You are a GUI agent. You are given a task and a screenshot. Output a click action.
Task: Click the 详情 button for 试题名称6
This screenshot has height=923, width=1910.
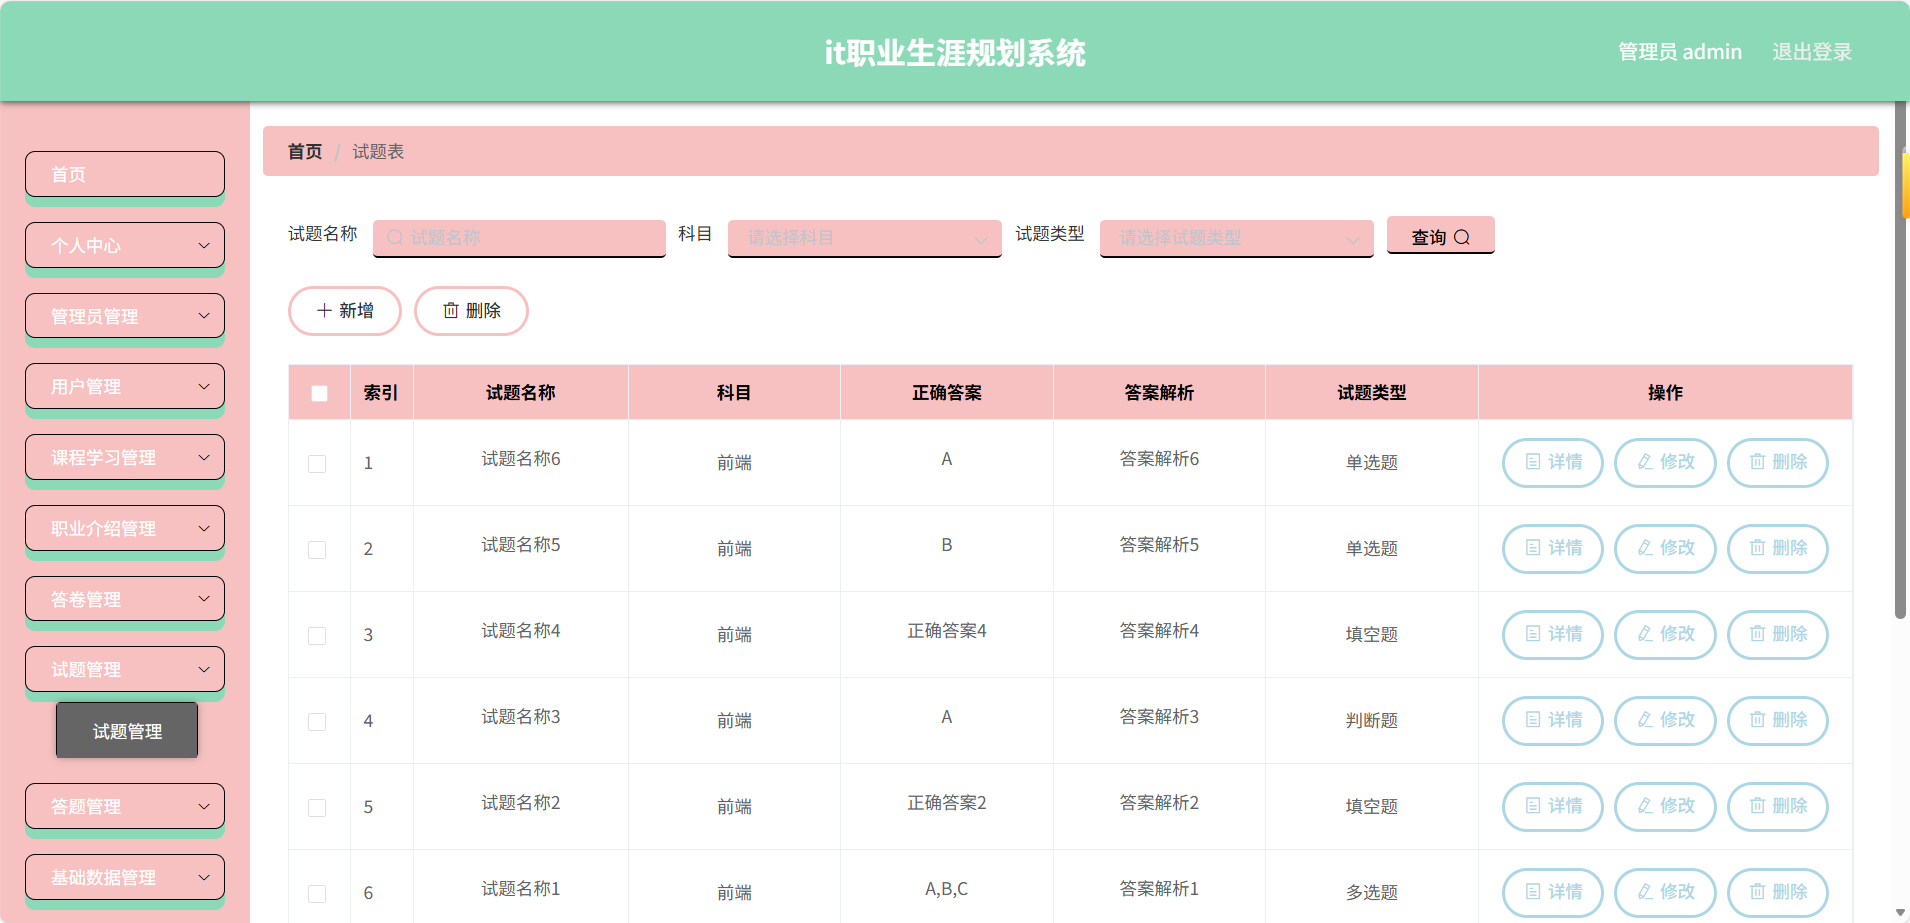1553,462
